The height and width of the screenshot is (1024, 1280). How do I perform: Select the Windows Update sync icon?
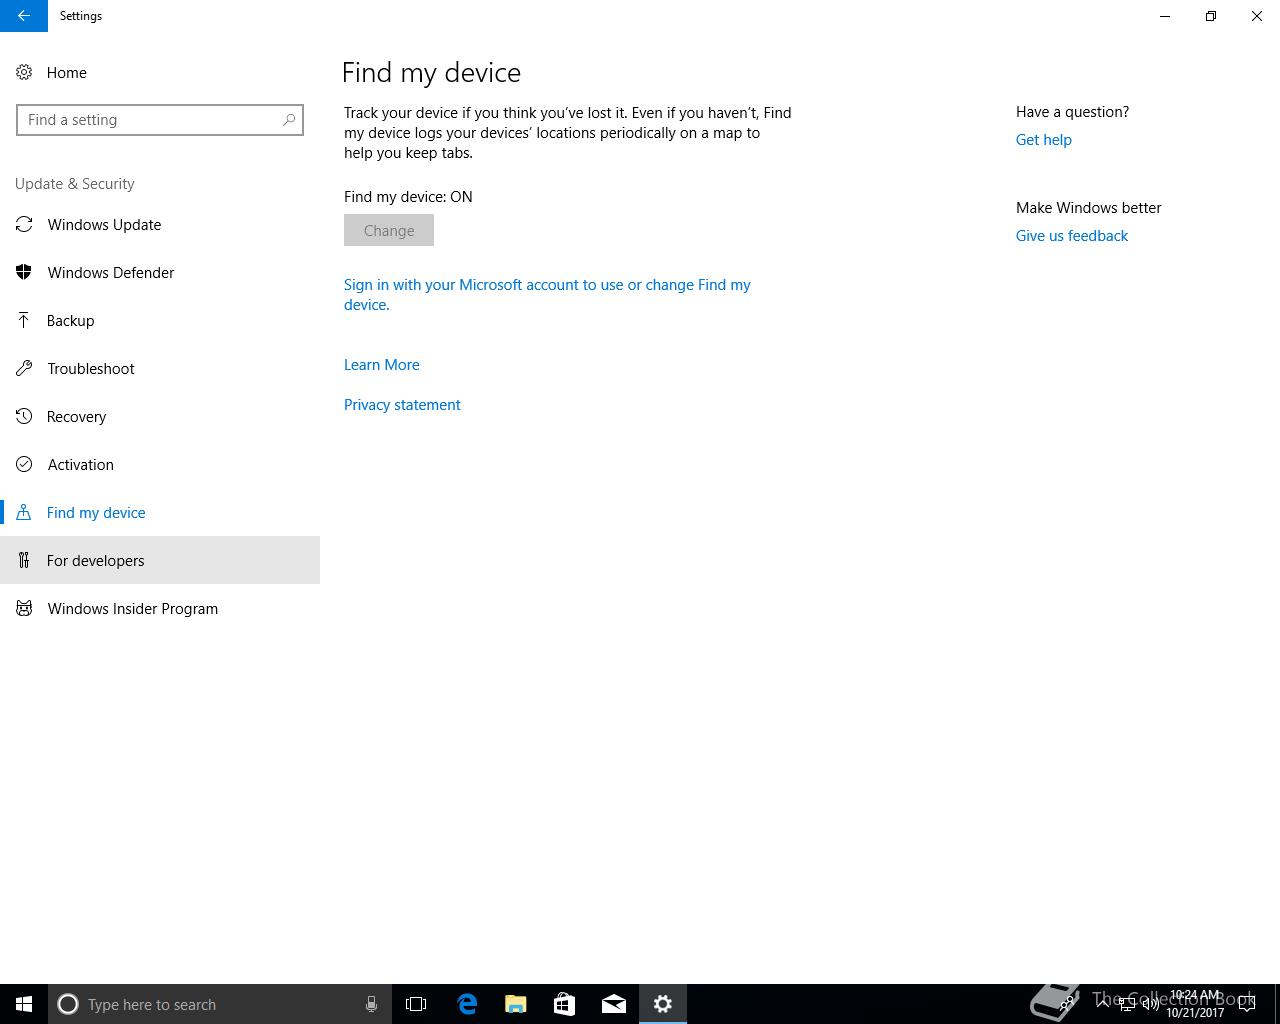24,225
